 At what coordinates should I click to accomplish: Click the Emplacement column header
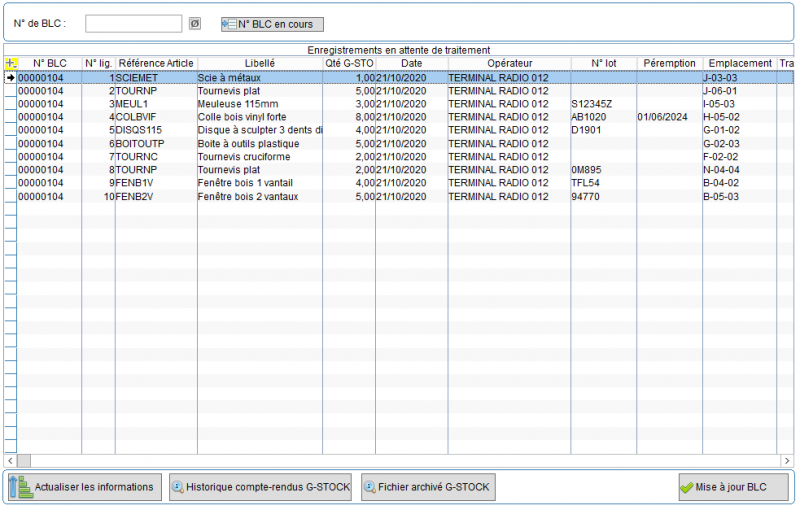pos(739,63)
